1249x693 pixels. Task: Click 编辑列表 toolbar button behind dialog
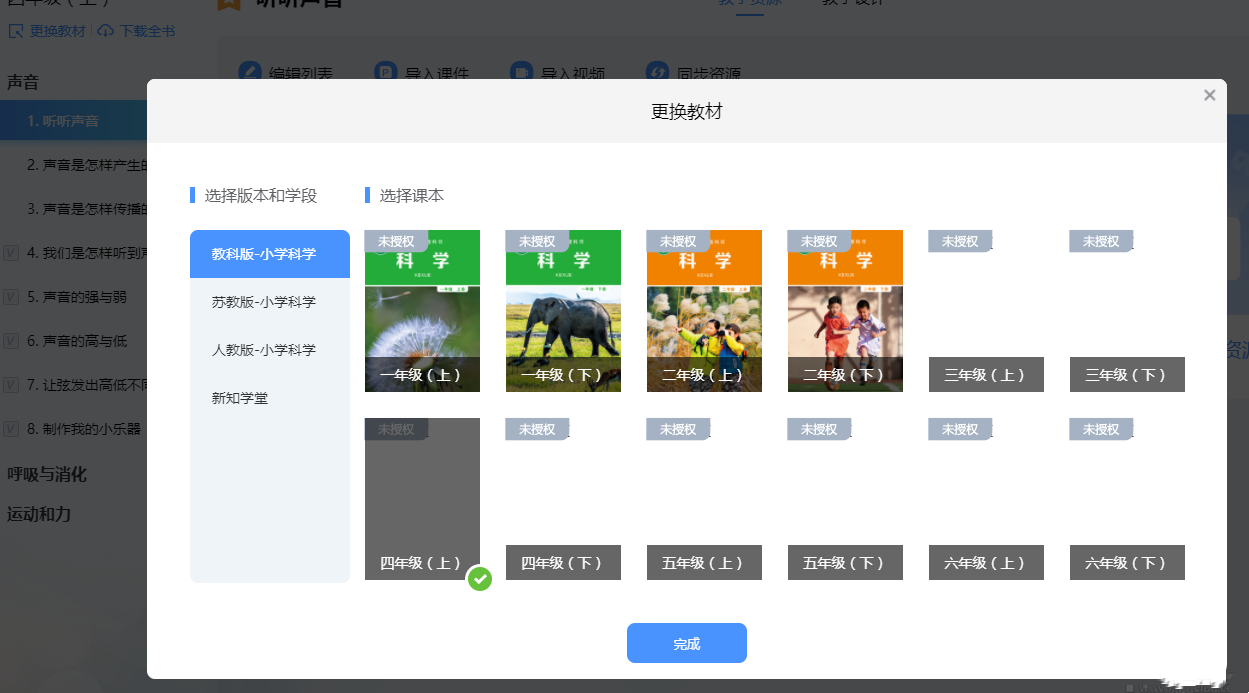pos(286,72)
